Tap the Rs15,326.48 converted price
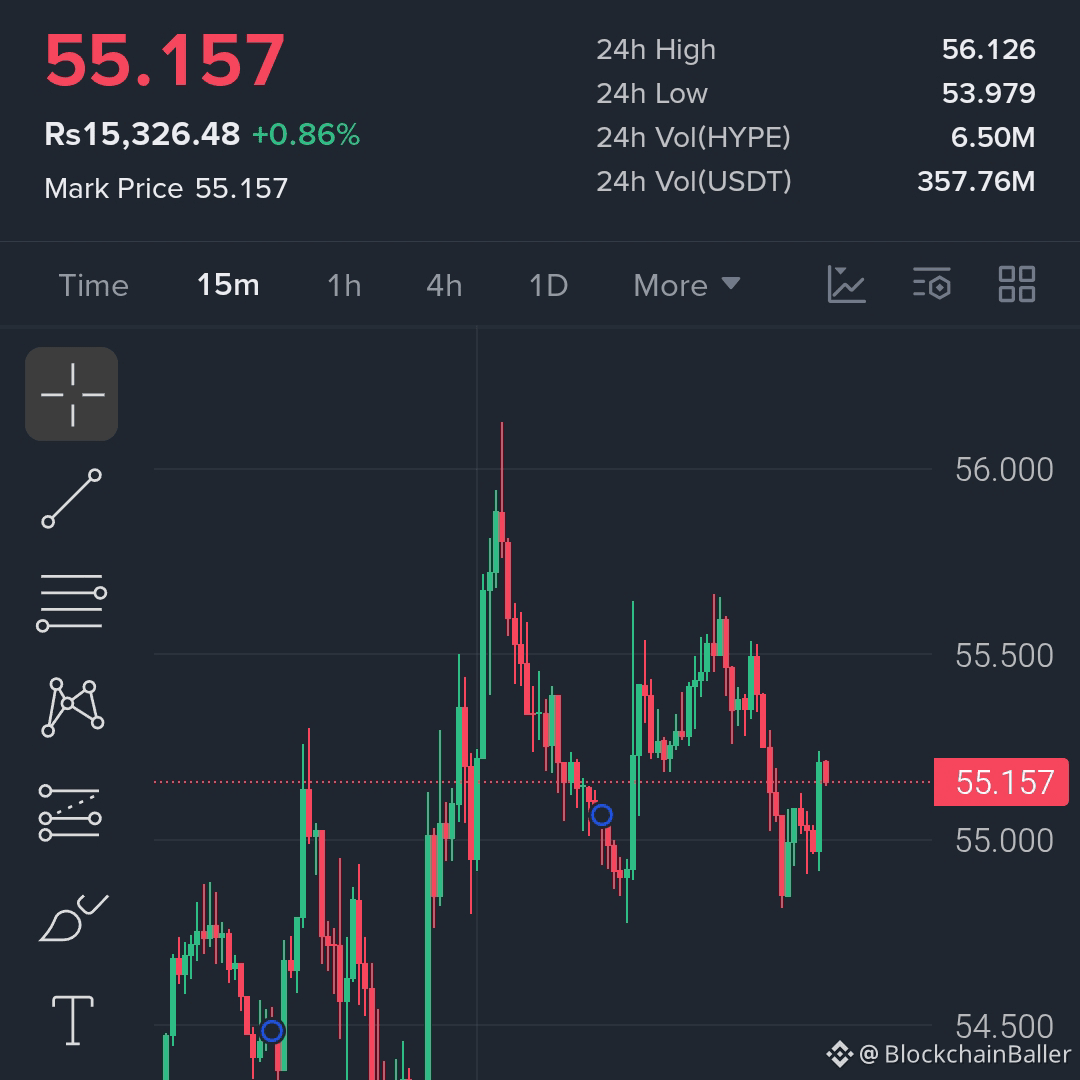Screen dimensions: 1080x1080 click(x=142, y=134)
